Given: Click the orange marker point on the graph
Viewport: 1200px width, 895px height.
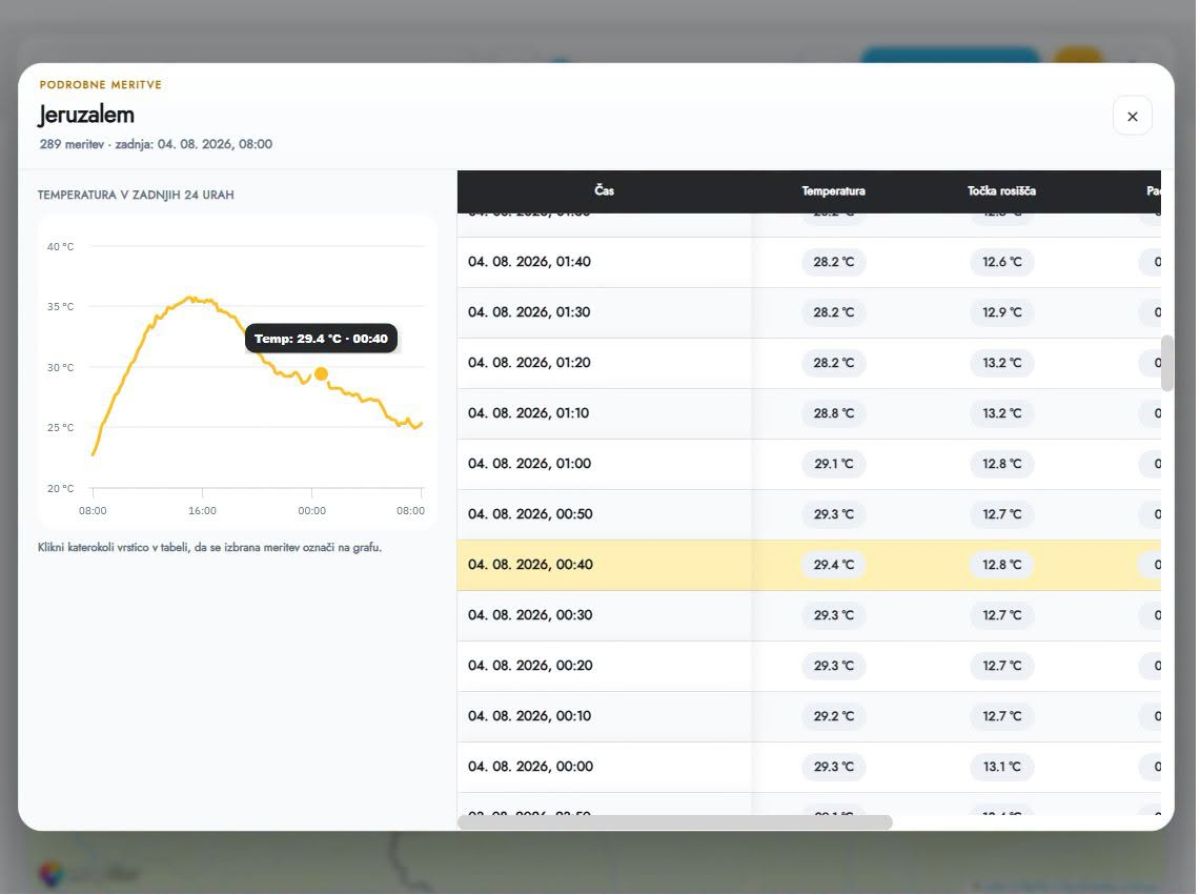Looking at the screenshot, I should (x=321, y=374).
